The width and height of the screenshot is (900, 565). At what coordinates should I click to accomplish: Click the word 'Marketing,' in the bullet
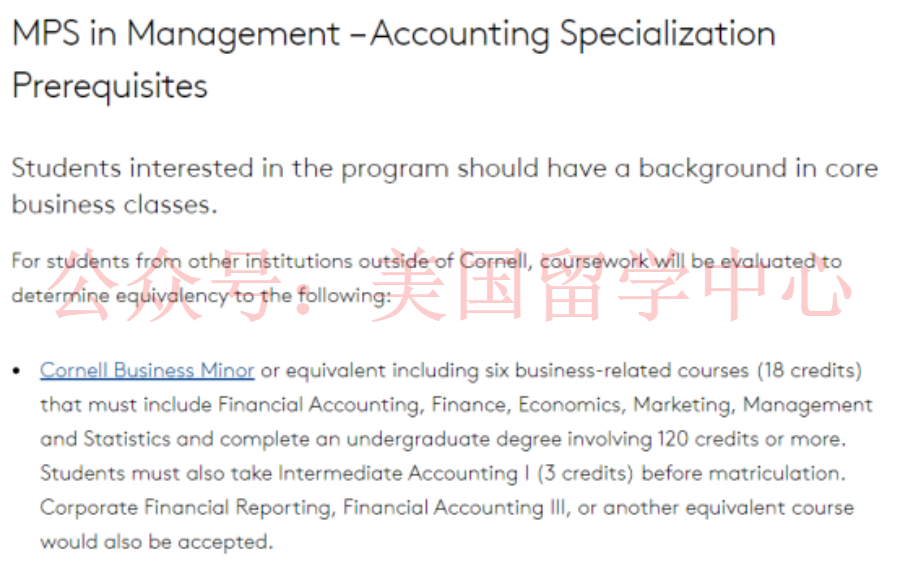(x=684, y=405)
